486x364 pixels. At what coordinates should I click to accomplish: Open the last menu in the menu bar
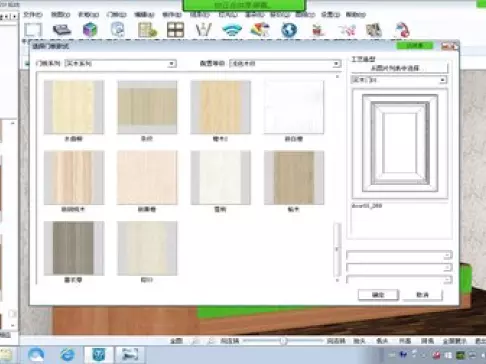coord(356,15)
